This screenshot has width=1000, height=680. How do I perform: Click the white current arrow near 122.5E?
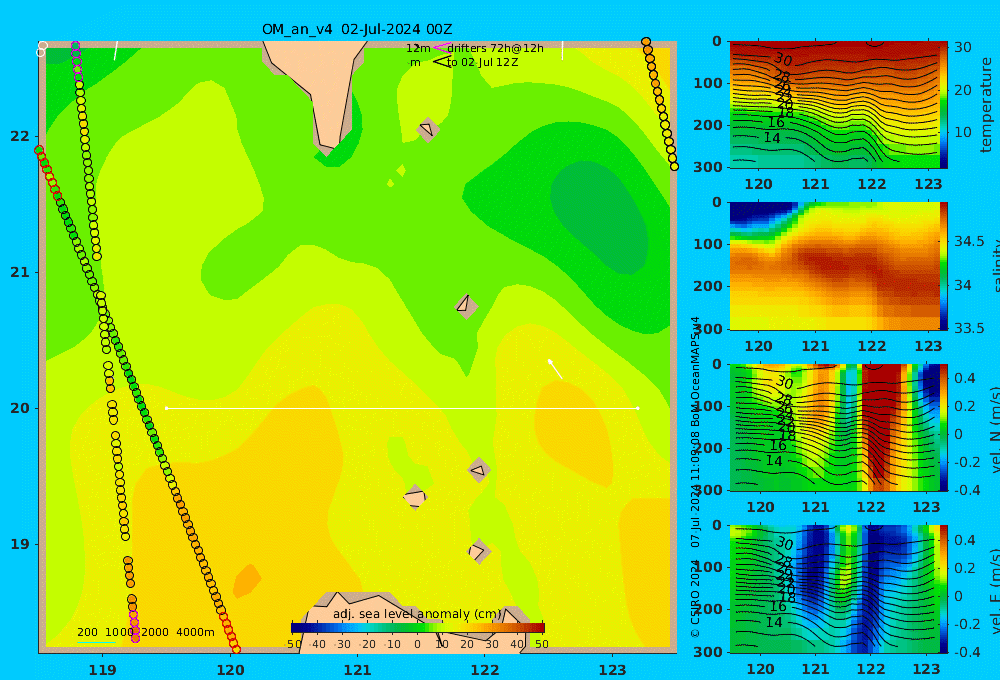pos(555,369)
